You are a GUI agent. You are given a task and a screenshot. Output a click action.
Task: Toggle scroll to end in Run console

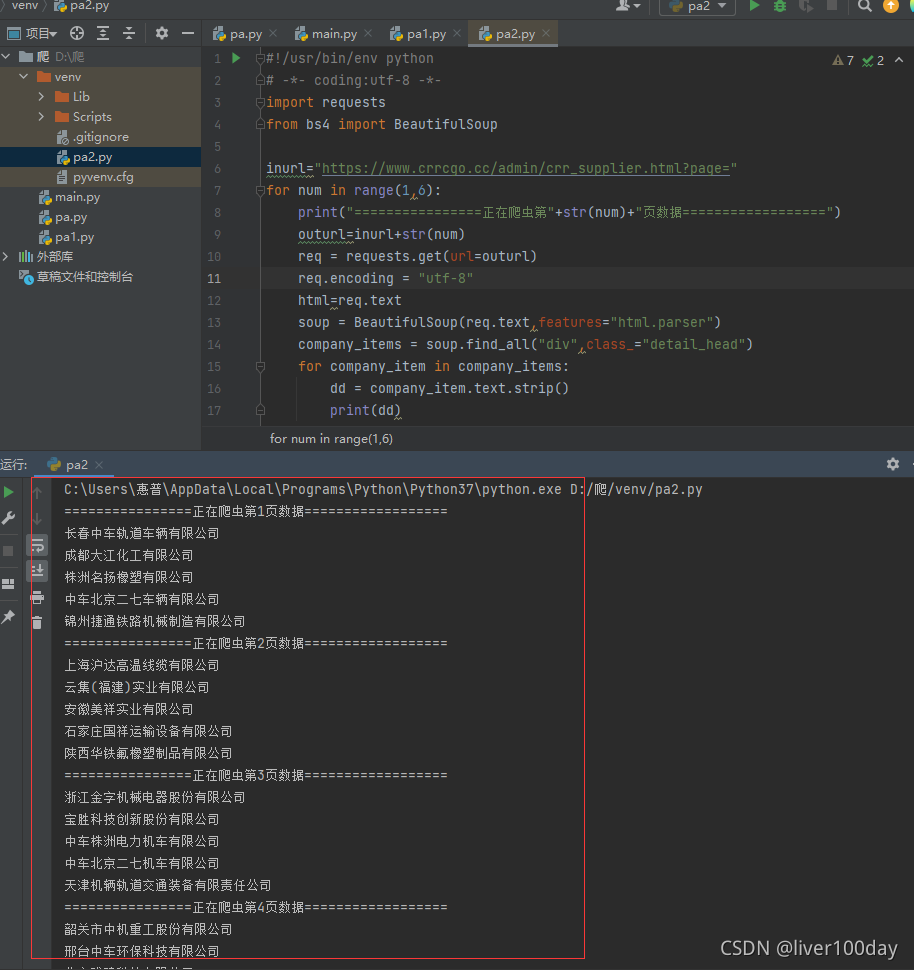[37, 570]
